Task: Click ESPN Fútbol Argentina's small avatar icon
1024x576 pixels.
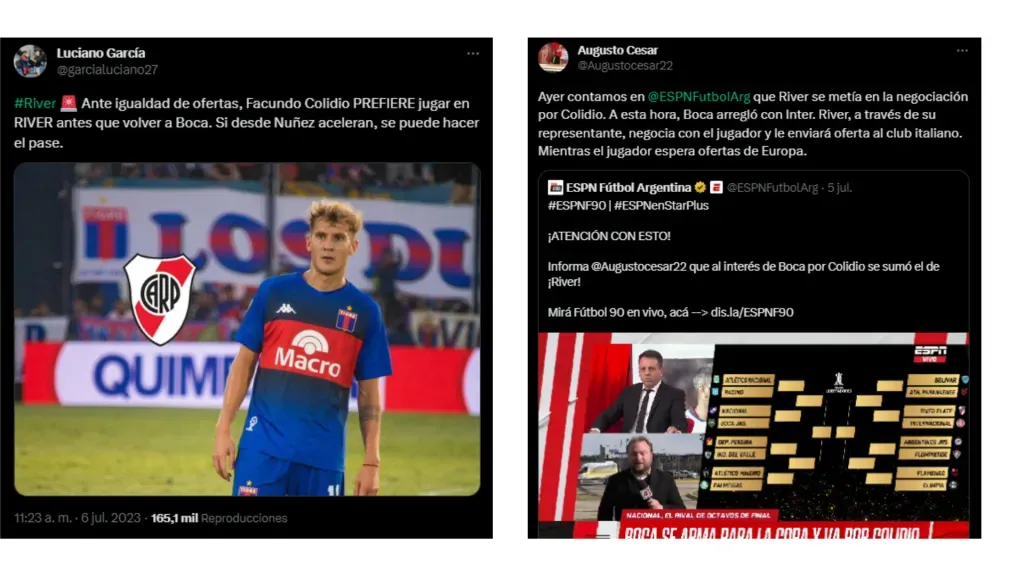Action: [x=555, y=187]
